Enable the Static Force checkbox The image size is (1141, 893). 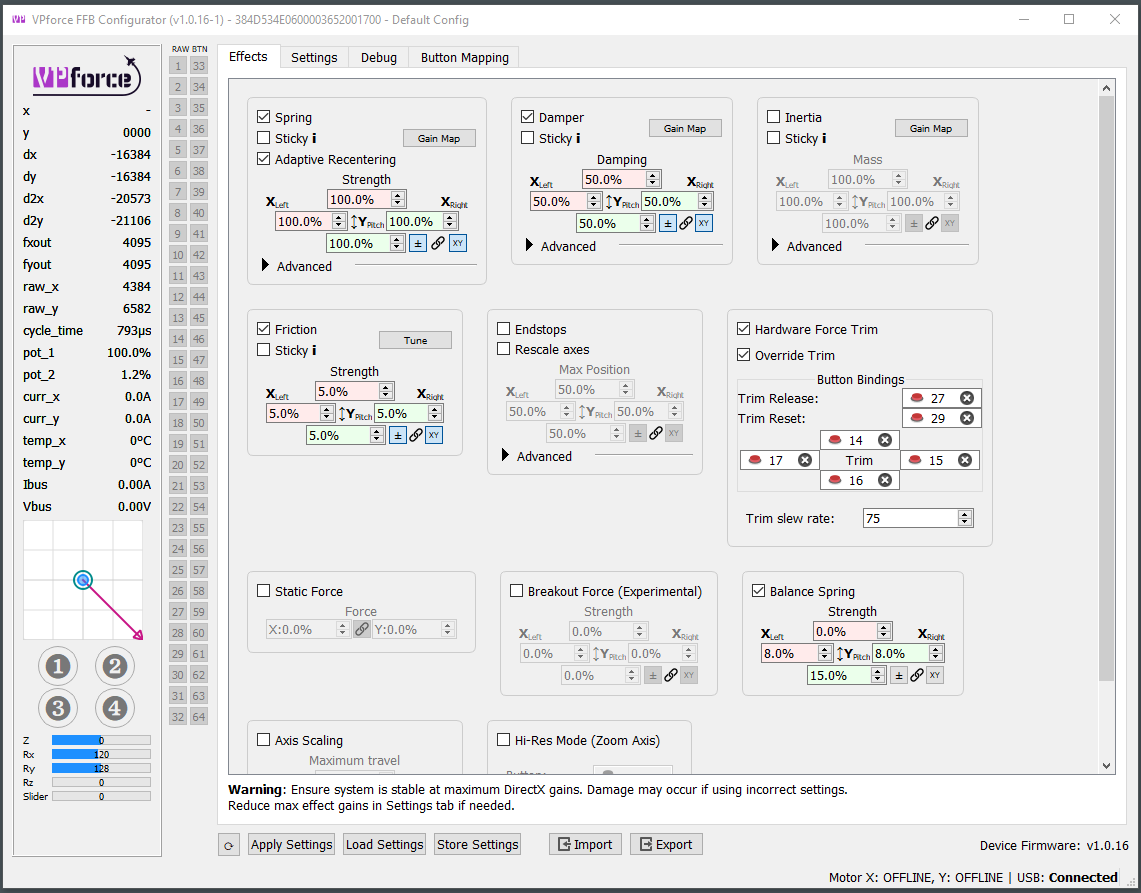[263, 591]
